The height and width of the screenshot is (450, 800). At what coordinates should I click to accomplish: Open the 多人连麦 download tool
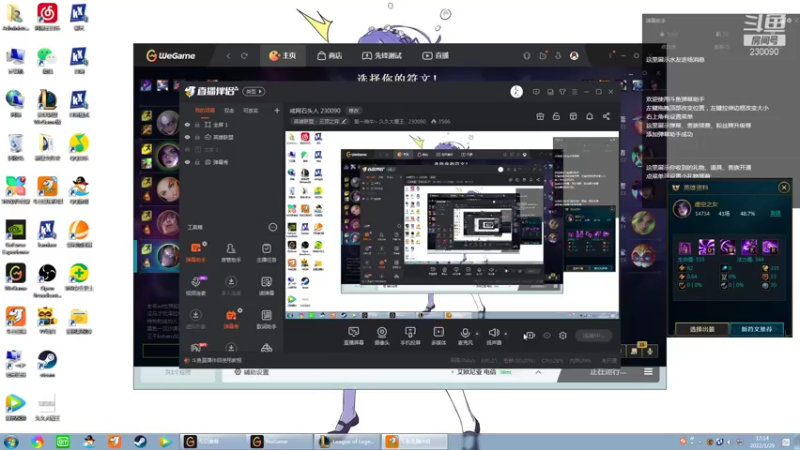click(231, 286)
